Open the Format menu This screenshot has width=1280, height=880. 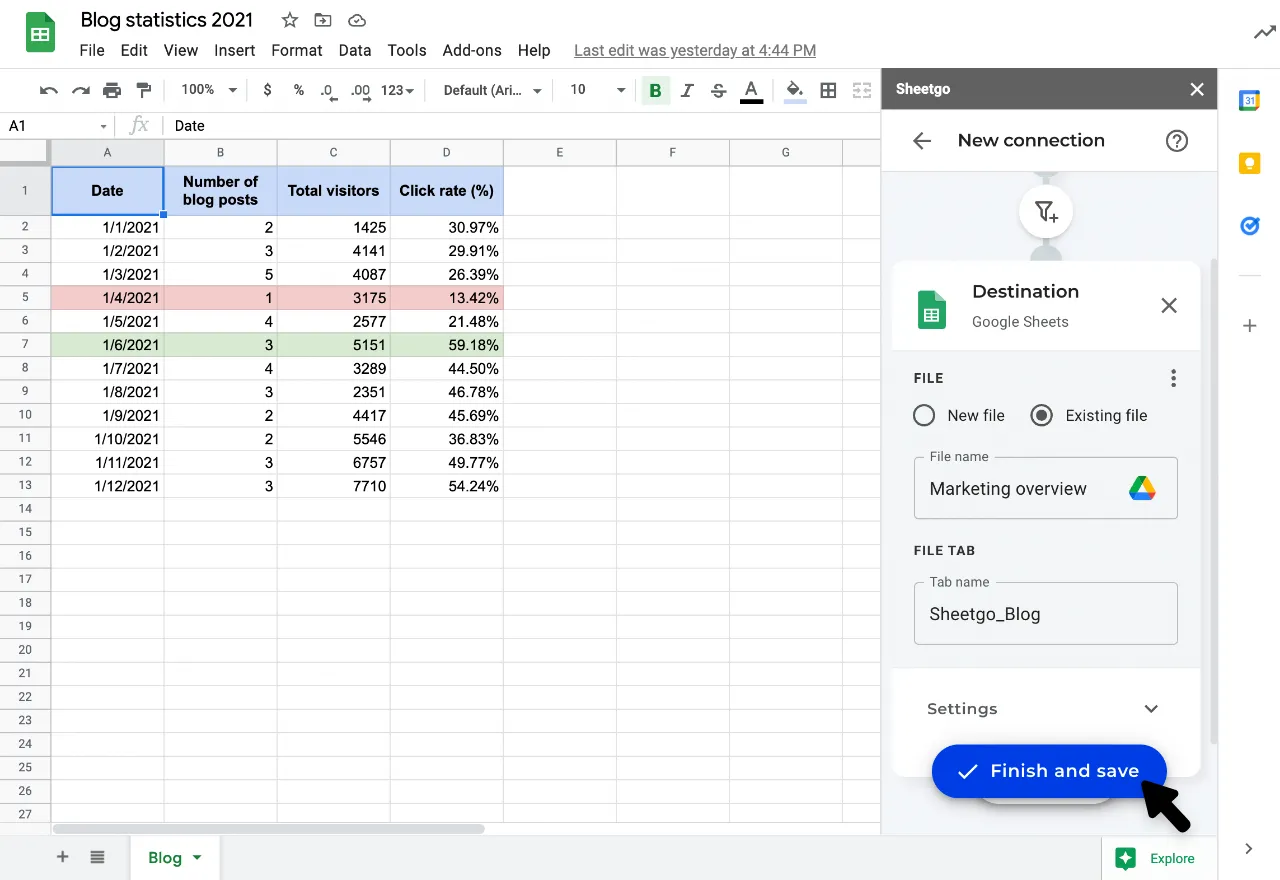pyautogui.click(x=297, y=50)
